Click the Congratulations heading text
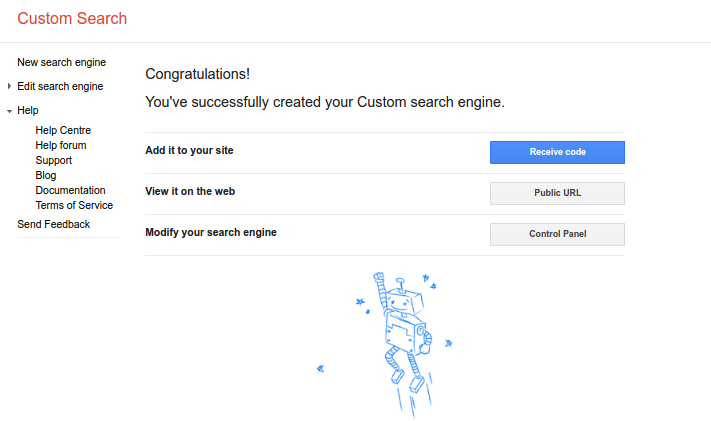 (x=197, y=74)
